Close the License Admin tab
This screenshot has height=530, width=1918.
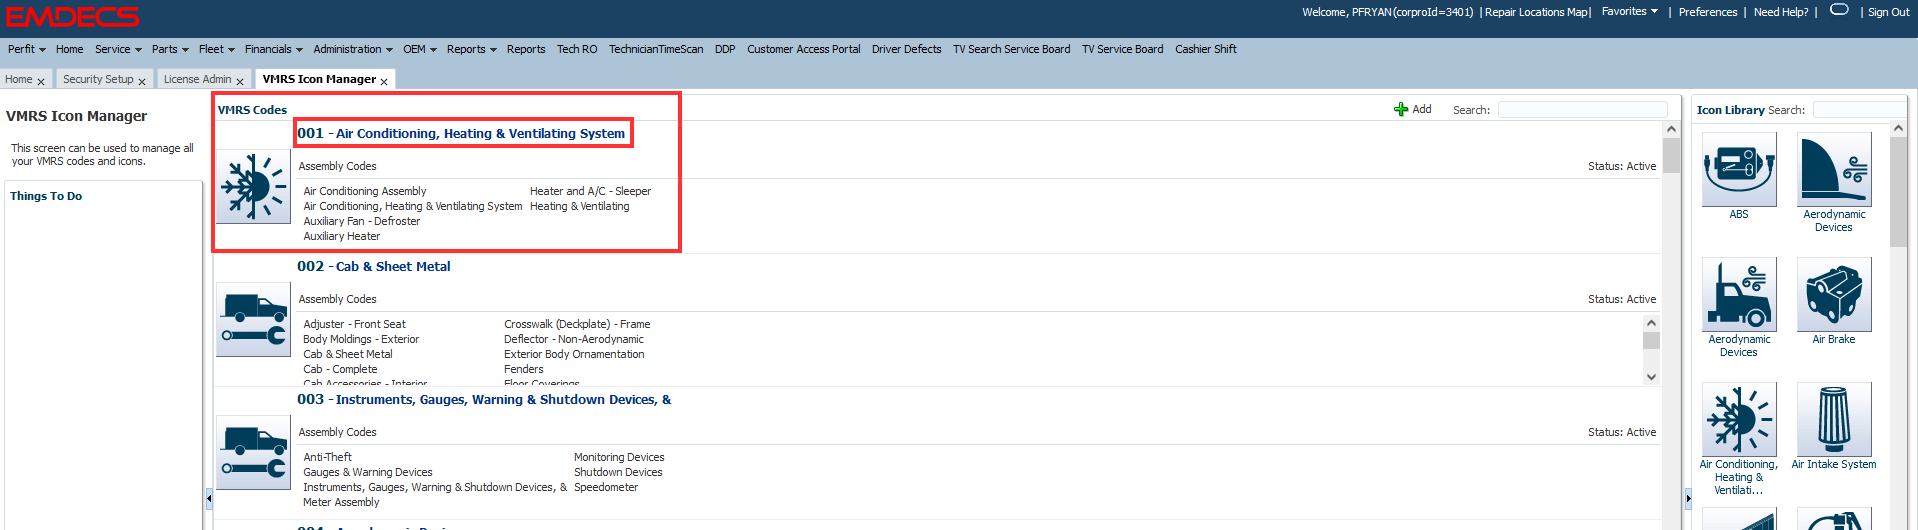click(240, 82)
